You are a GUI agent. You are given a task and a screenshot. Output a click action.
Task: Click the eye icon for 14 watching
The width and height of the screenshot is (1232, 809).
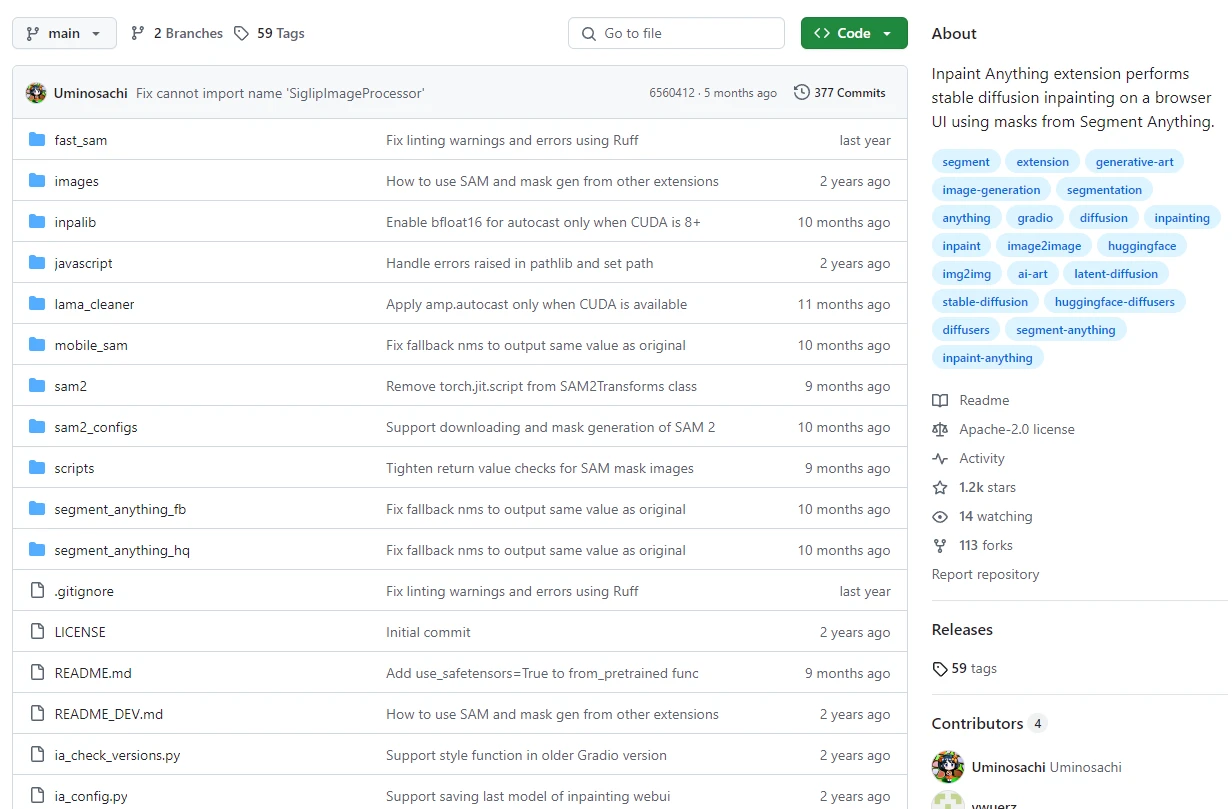pyautogui.click(x=940, y=516)
